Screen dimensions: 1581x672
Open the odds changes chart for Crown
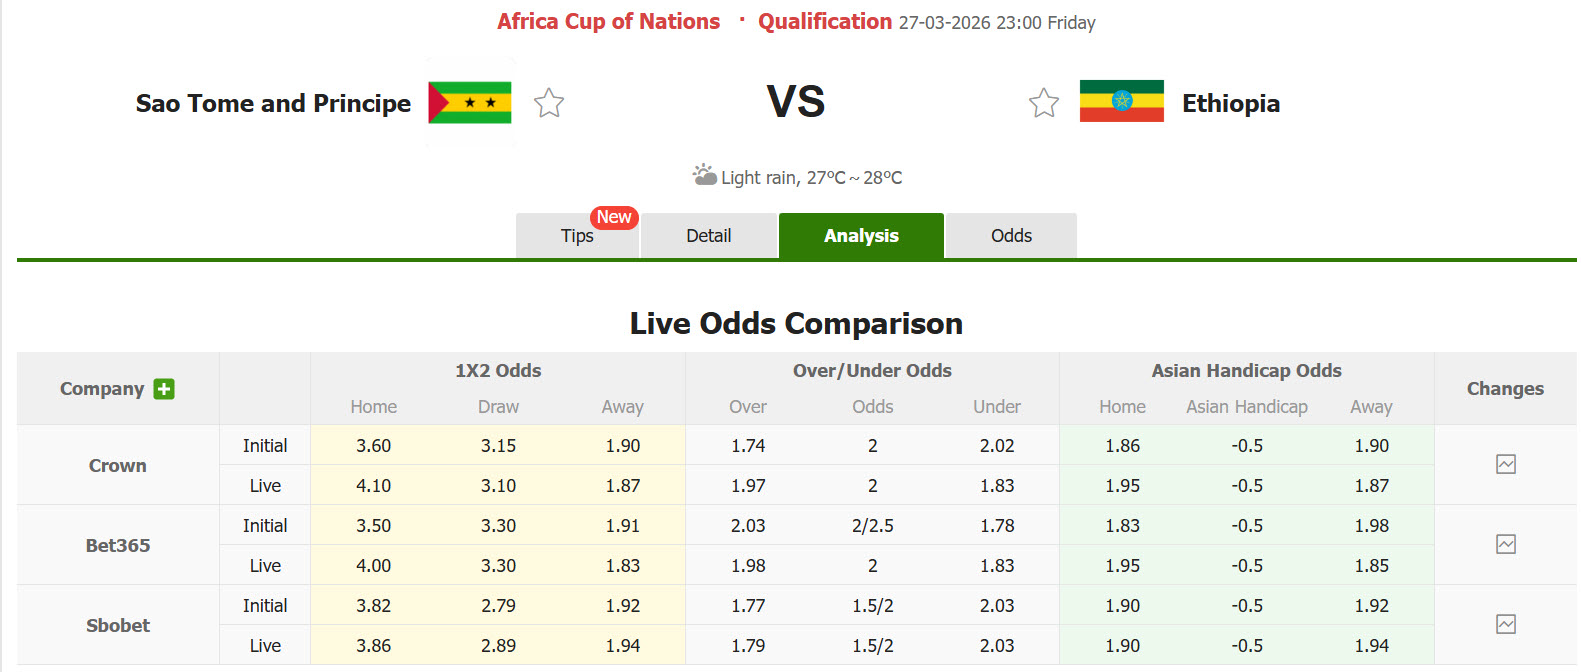pos(1506,465)
